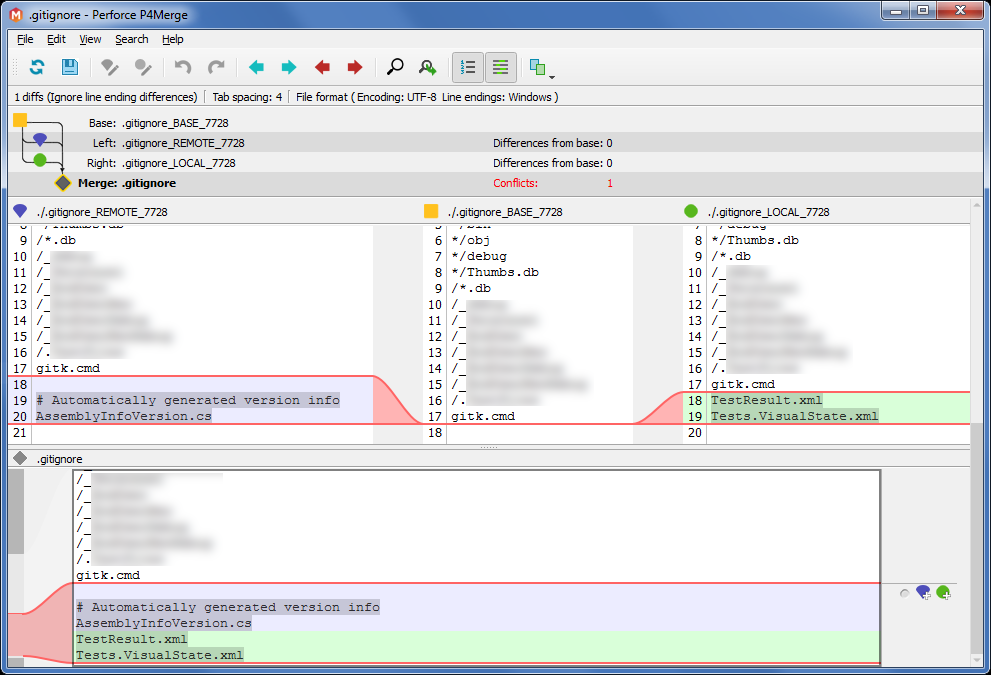Click the 'Tab spacing: 4' setting
This screenshot has height=675, width=991.
[x=247, y=97]
